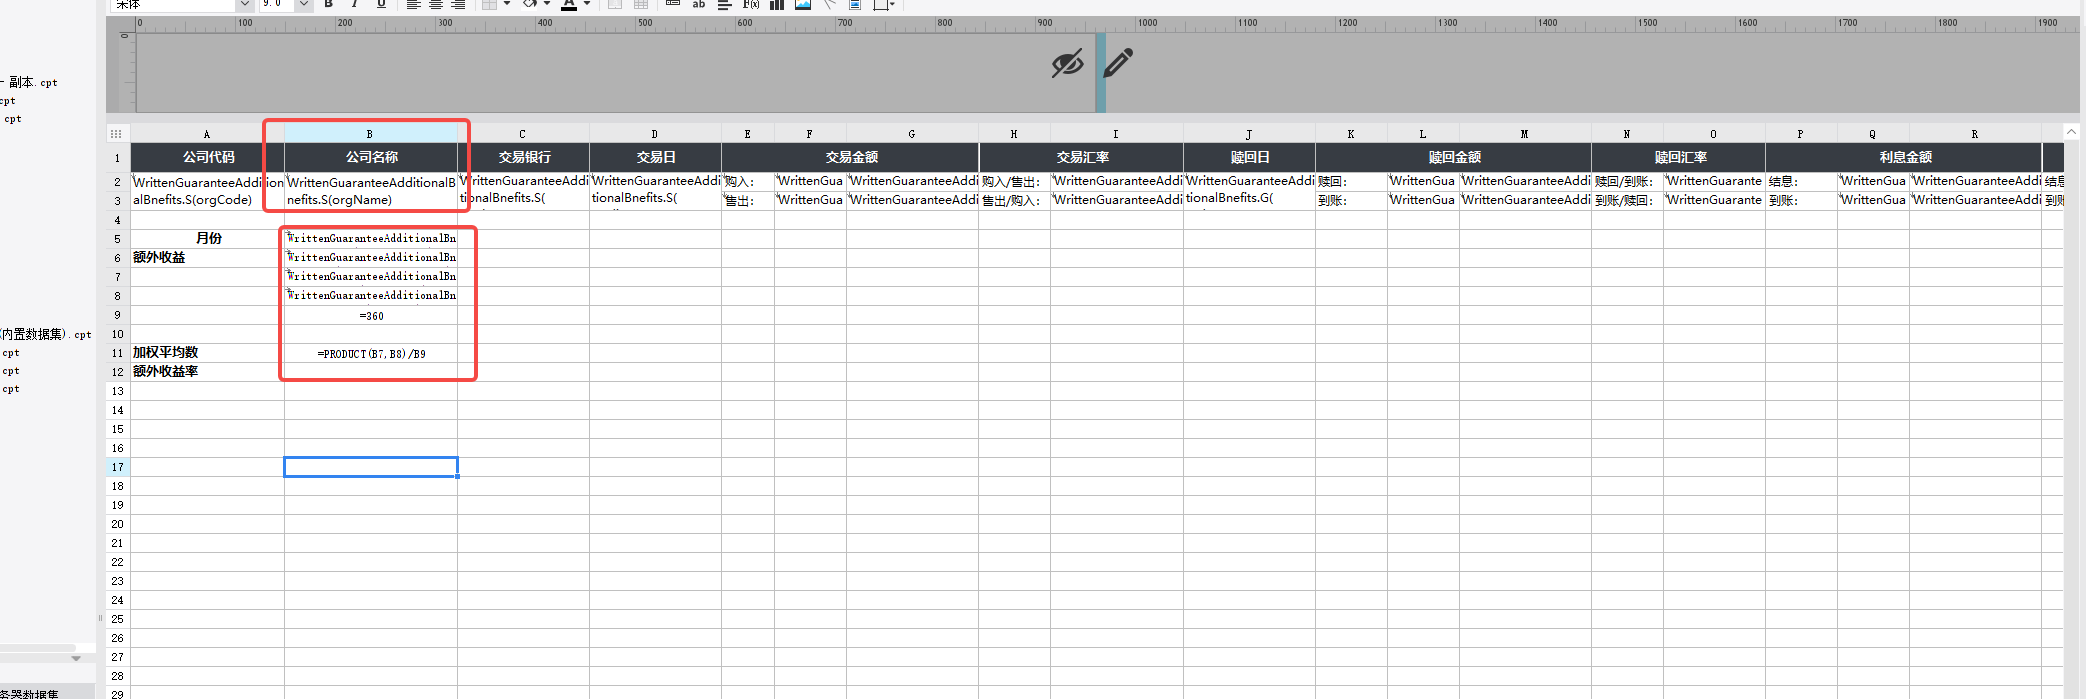
Task: Click the sheet scroll-up arrow
Action: click(x=2072, y=132)
